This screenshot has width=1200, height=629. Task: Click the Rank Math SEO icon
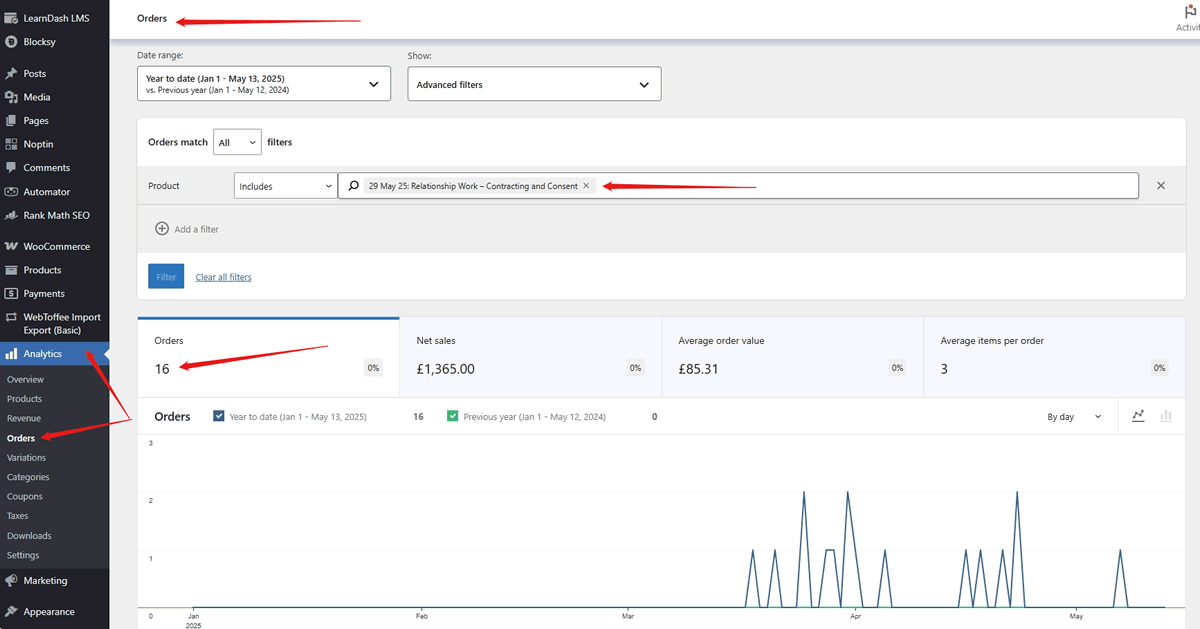[x=11, y=215]
